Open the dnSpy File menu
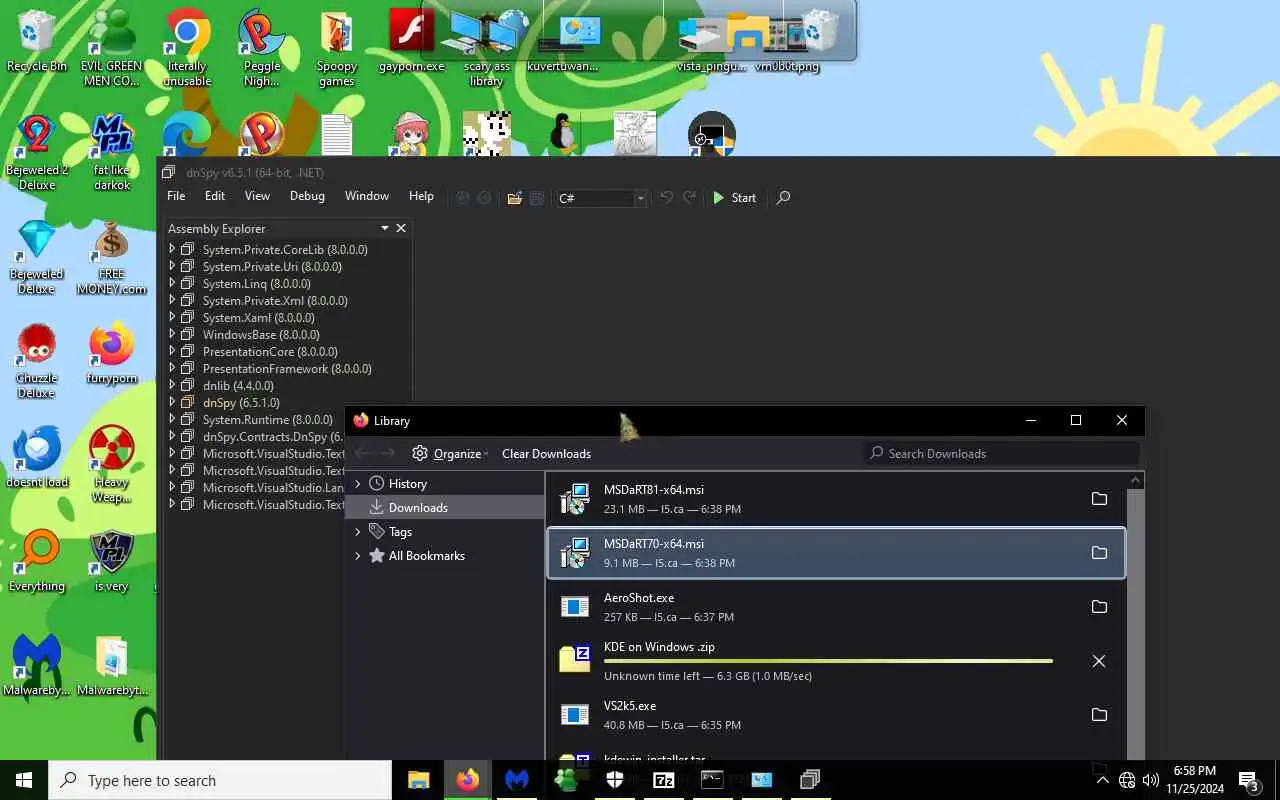 (x=176, y=196)
